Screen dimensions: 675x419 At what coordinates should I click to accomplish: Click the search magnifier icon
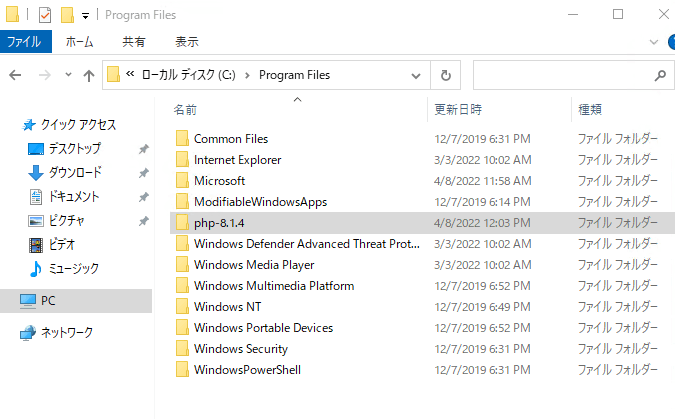click(660, 76)
